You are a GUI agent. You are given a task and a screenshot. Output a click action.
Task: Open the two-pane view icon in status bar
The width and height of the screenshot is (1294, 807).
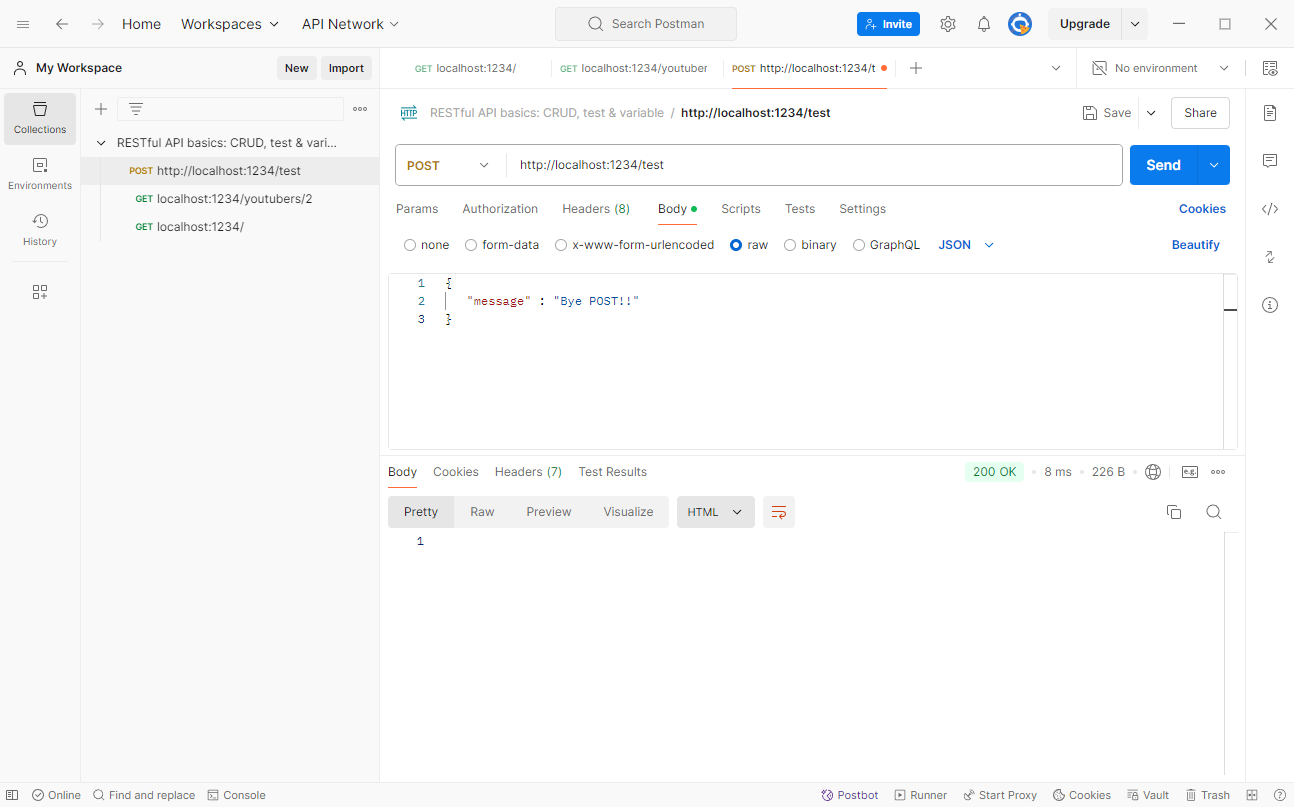click(1252, 795)
